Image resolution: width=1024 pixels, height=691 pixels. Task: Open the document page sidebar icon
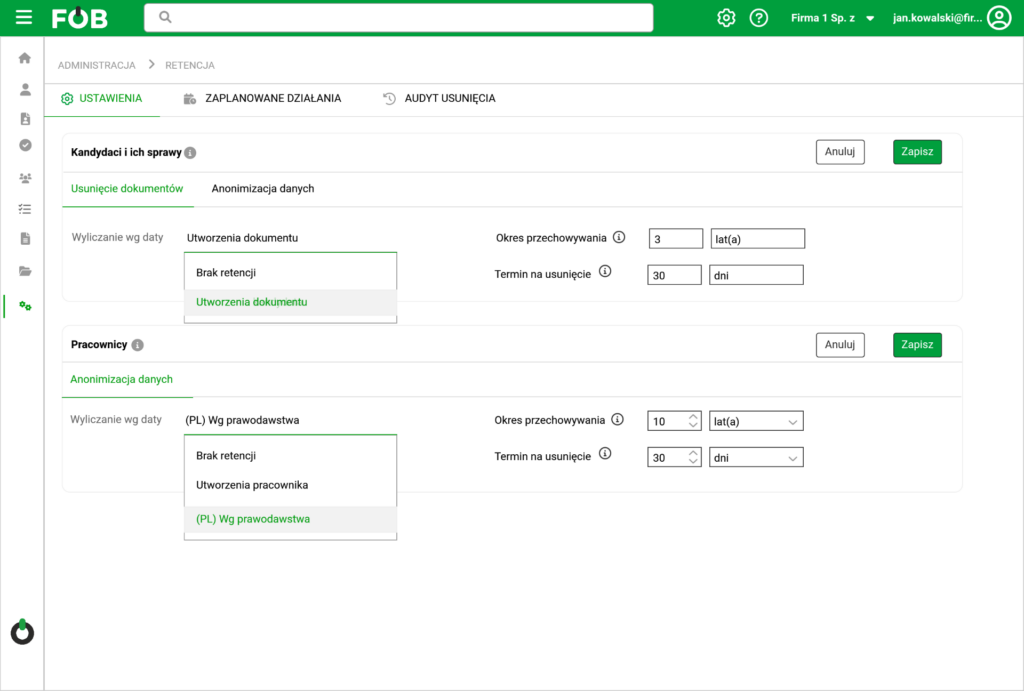click(25, 238)
